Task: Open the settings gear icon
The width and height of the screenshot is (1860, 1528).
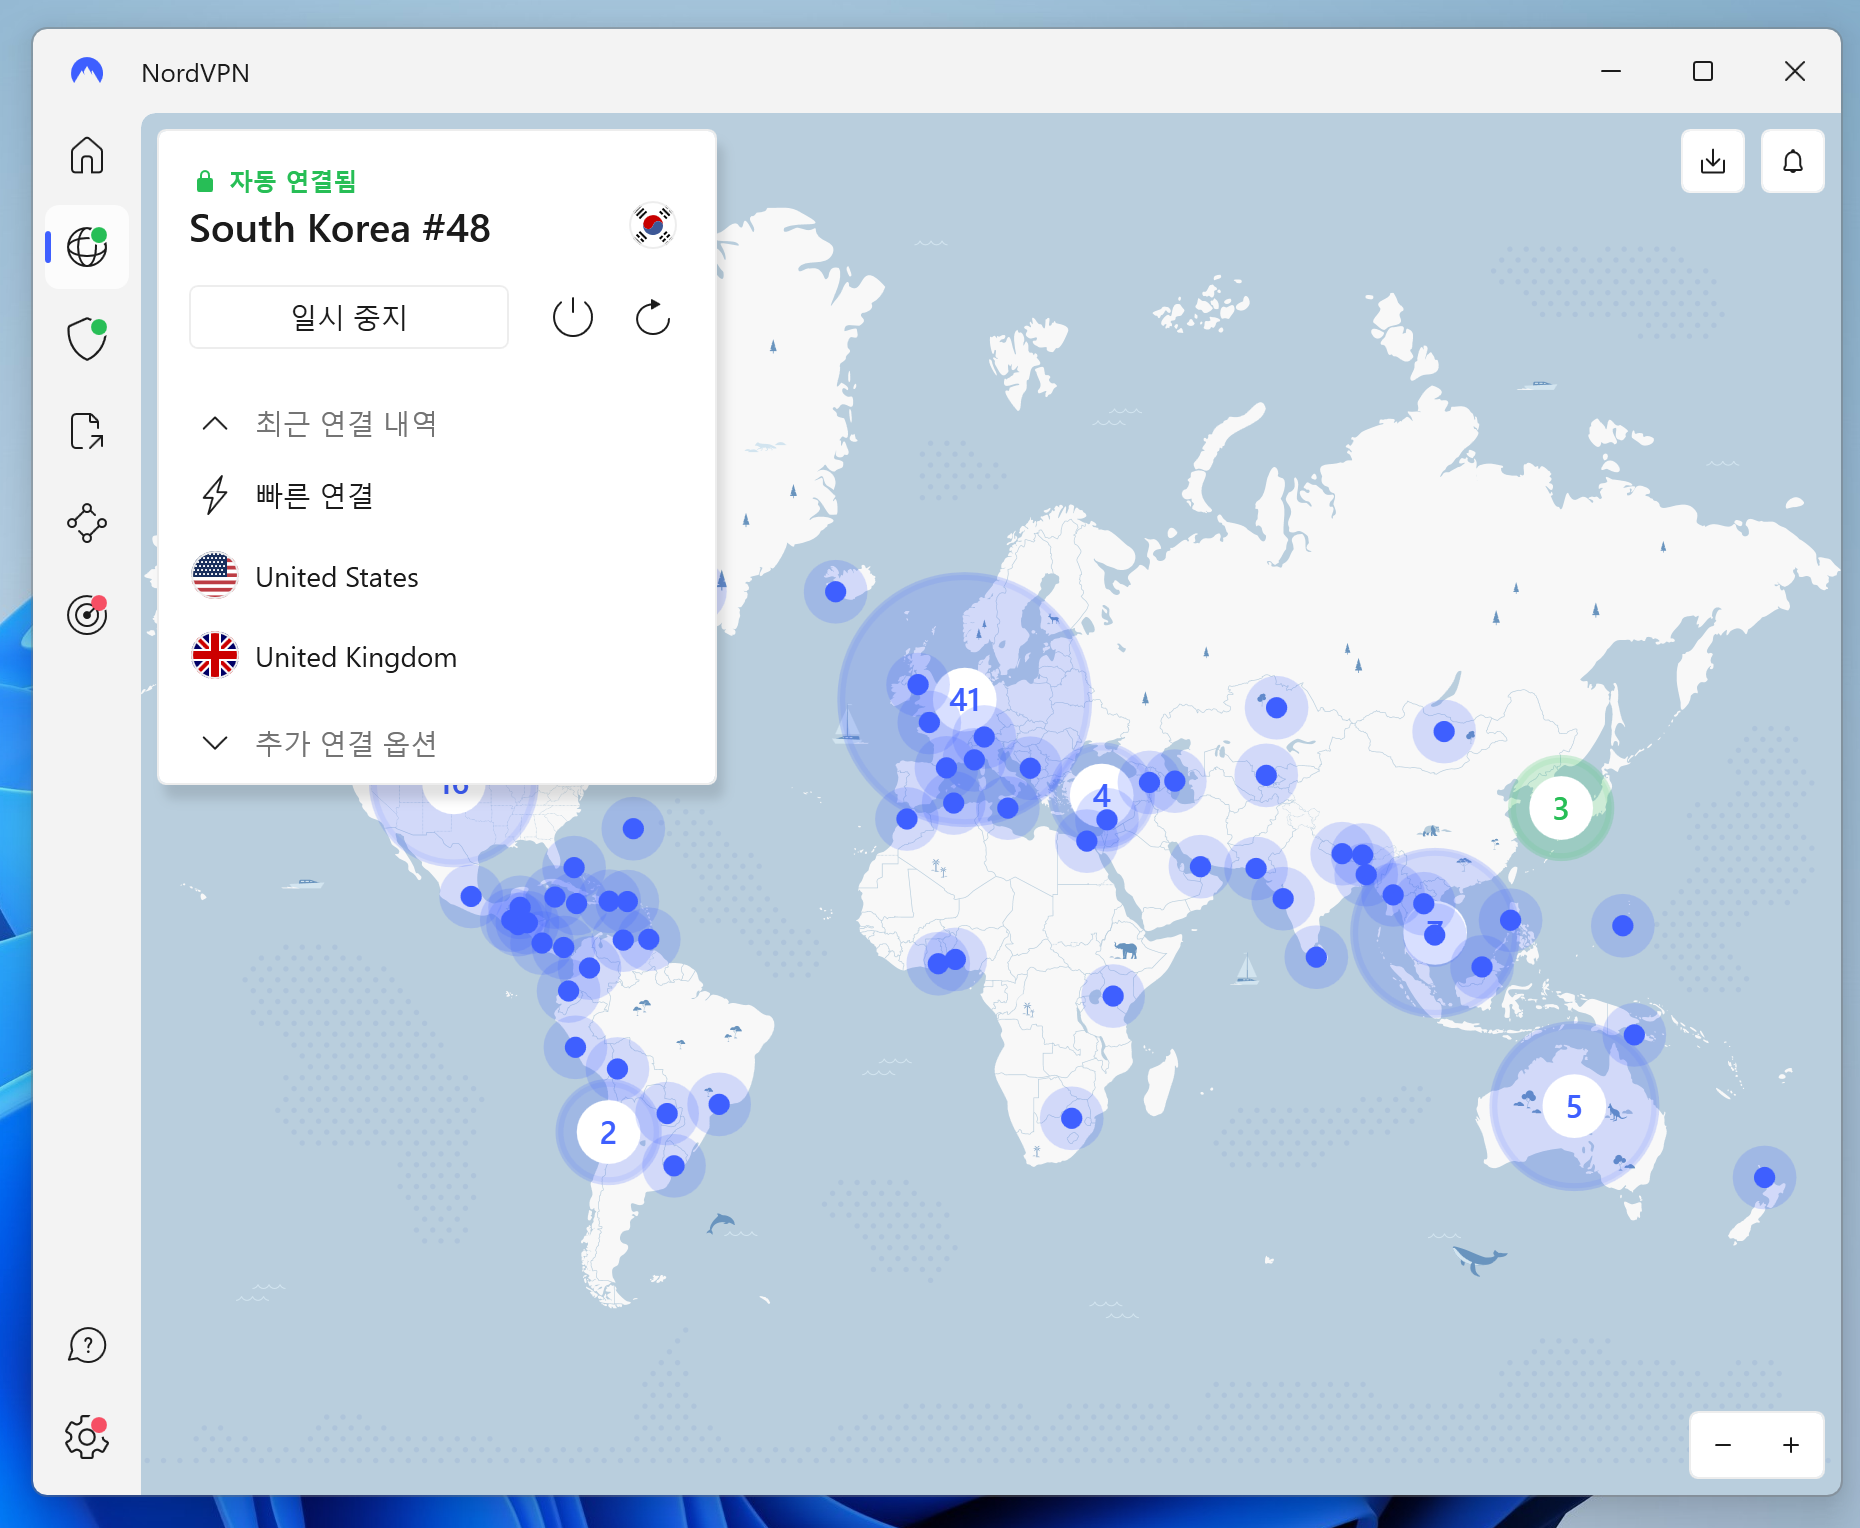Action: pyautogui.click(x=87, y=1437)
